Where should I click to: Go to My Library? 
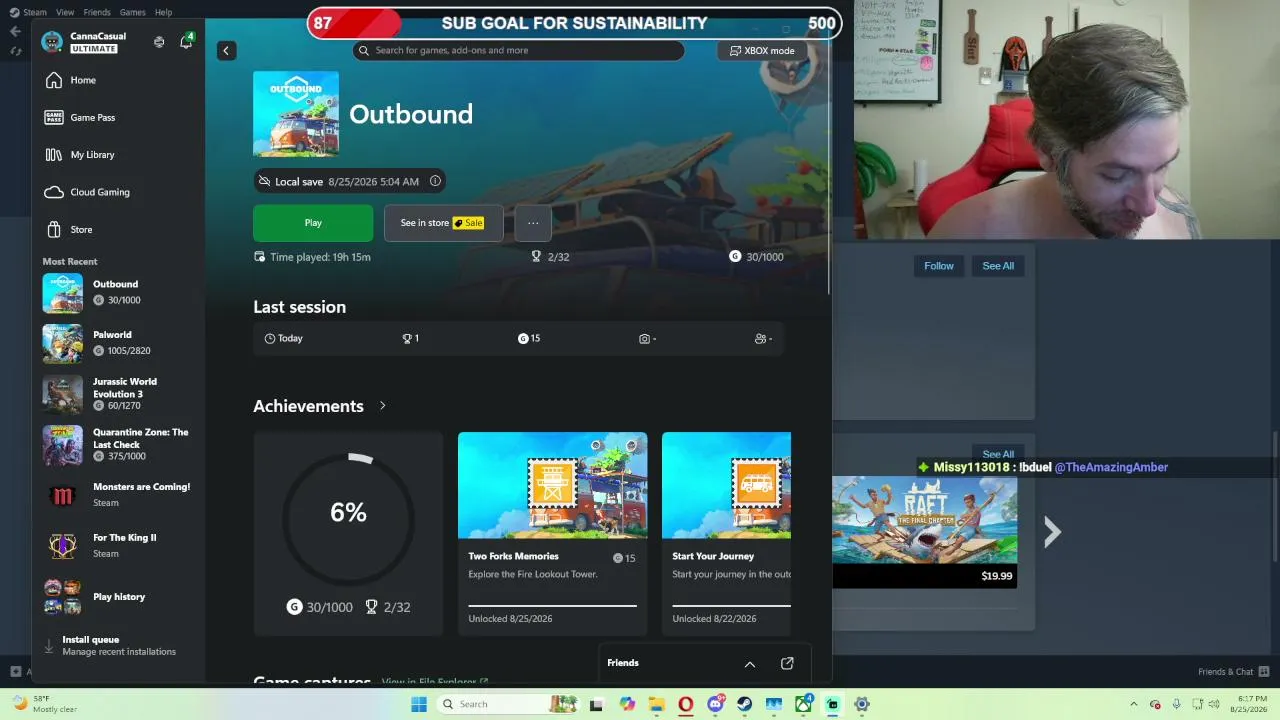(x=118, y=155)
